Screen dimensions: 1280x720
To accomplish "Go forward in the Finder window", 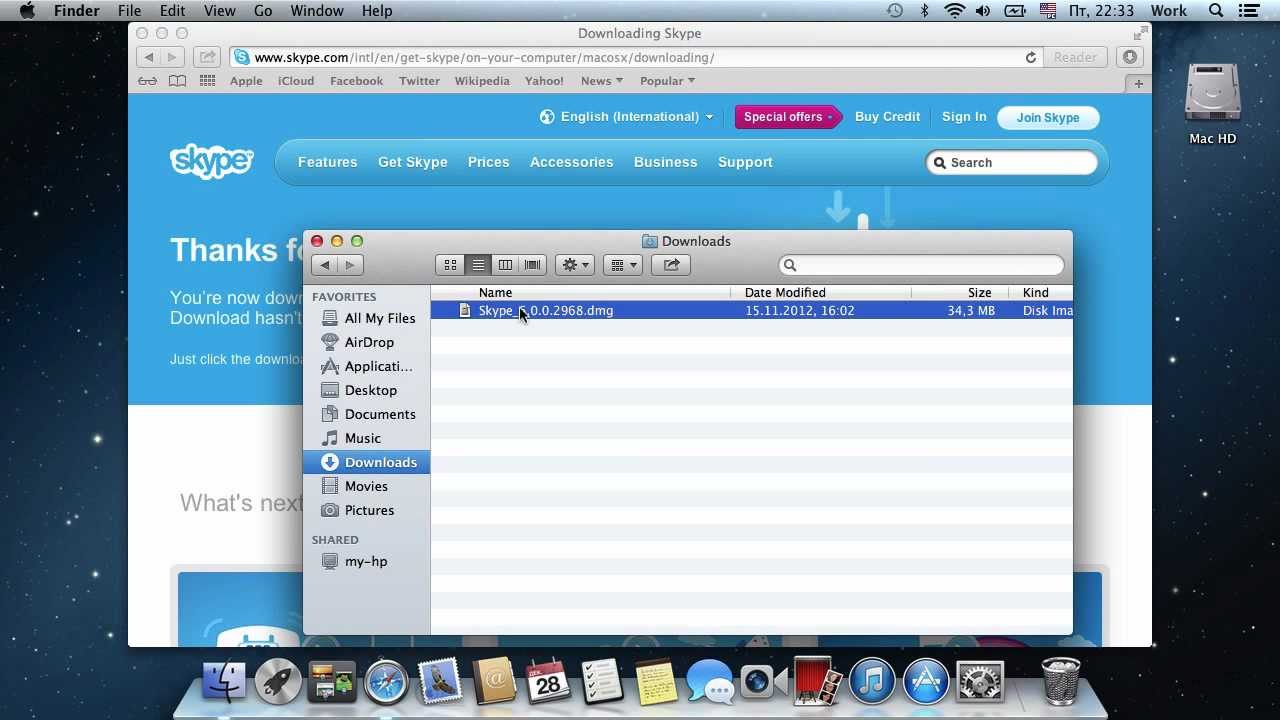I will (x=350, y=265).
